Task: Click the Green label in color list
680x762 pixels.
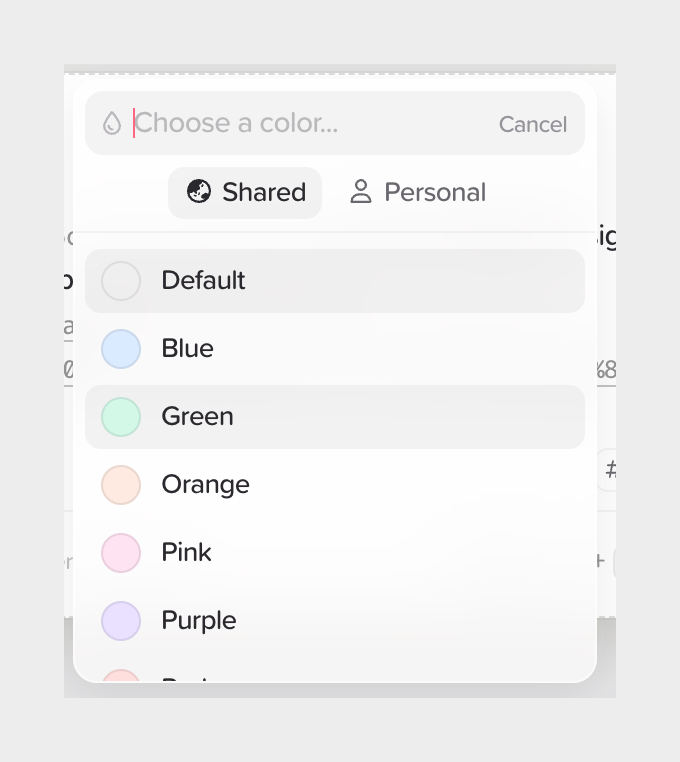Action: point(197,417)
